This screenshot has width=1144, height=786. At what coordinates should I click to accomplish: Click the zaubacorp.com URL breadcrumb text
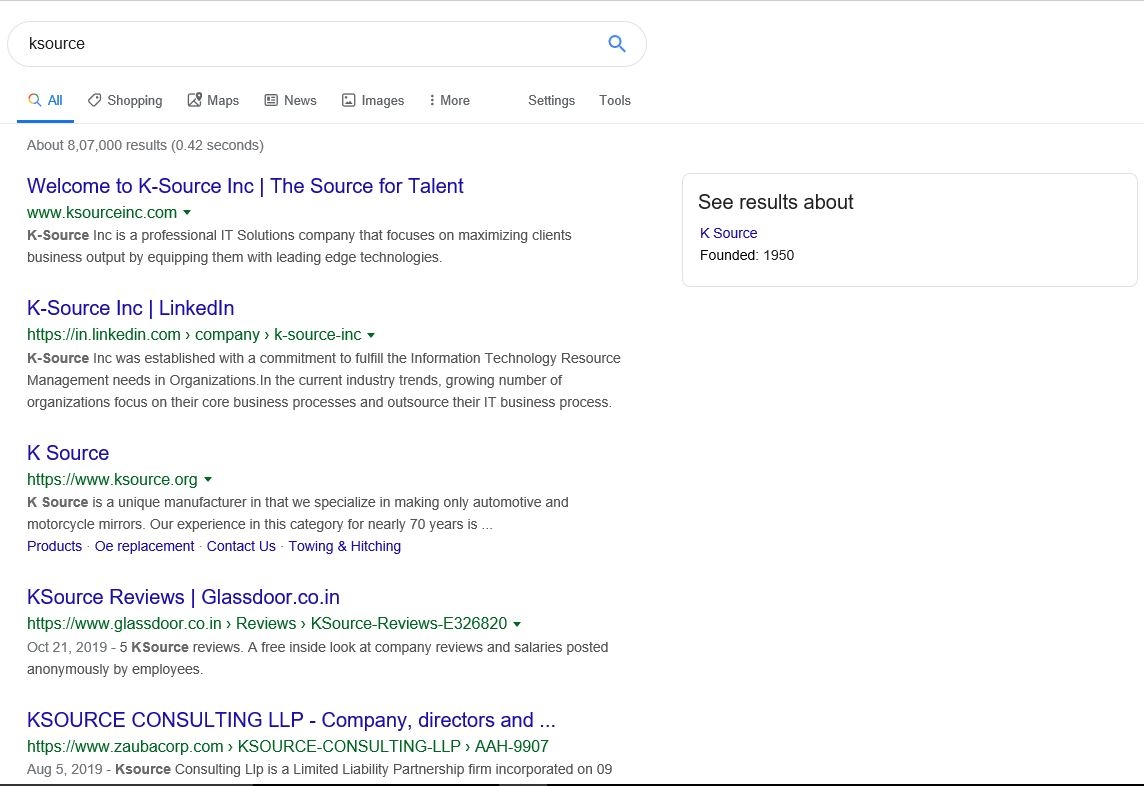(x=287, y=747)
